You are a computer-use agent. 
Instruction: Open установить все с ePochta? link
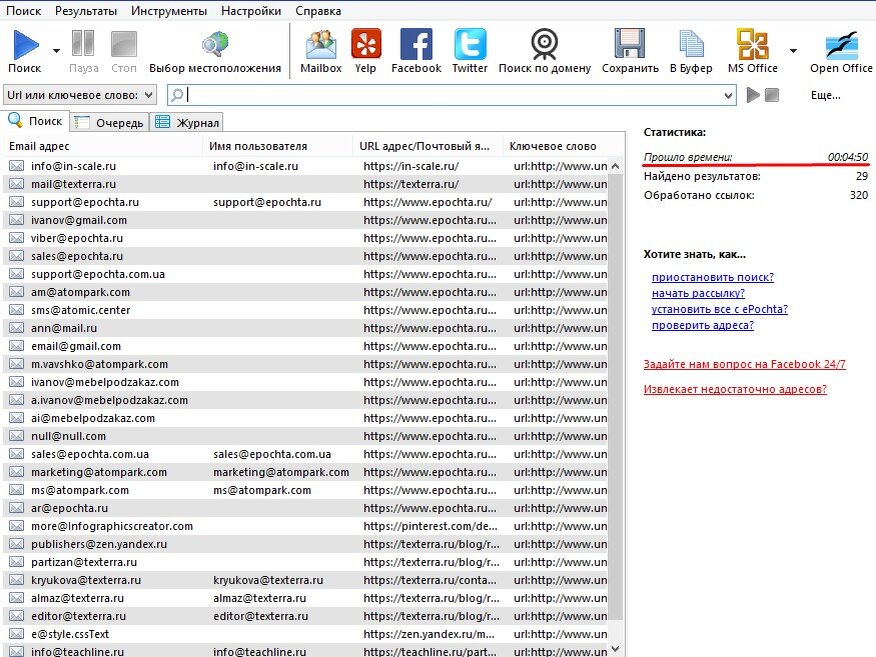(720, 309)
